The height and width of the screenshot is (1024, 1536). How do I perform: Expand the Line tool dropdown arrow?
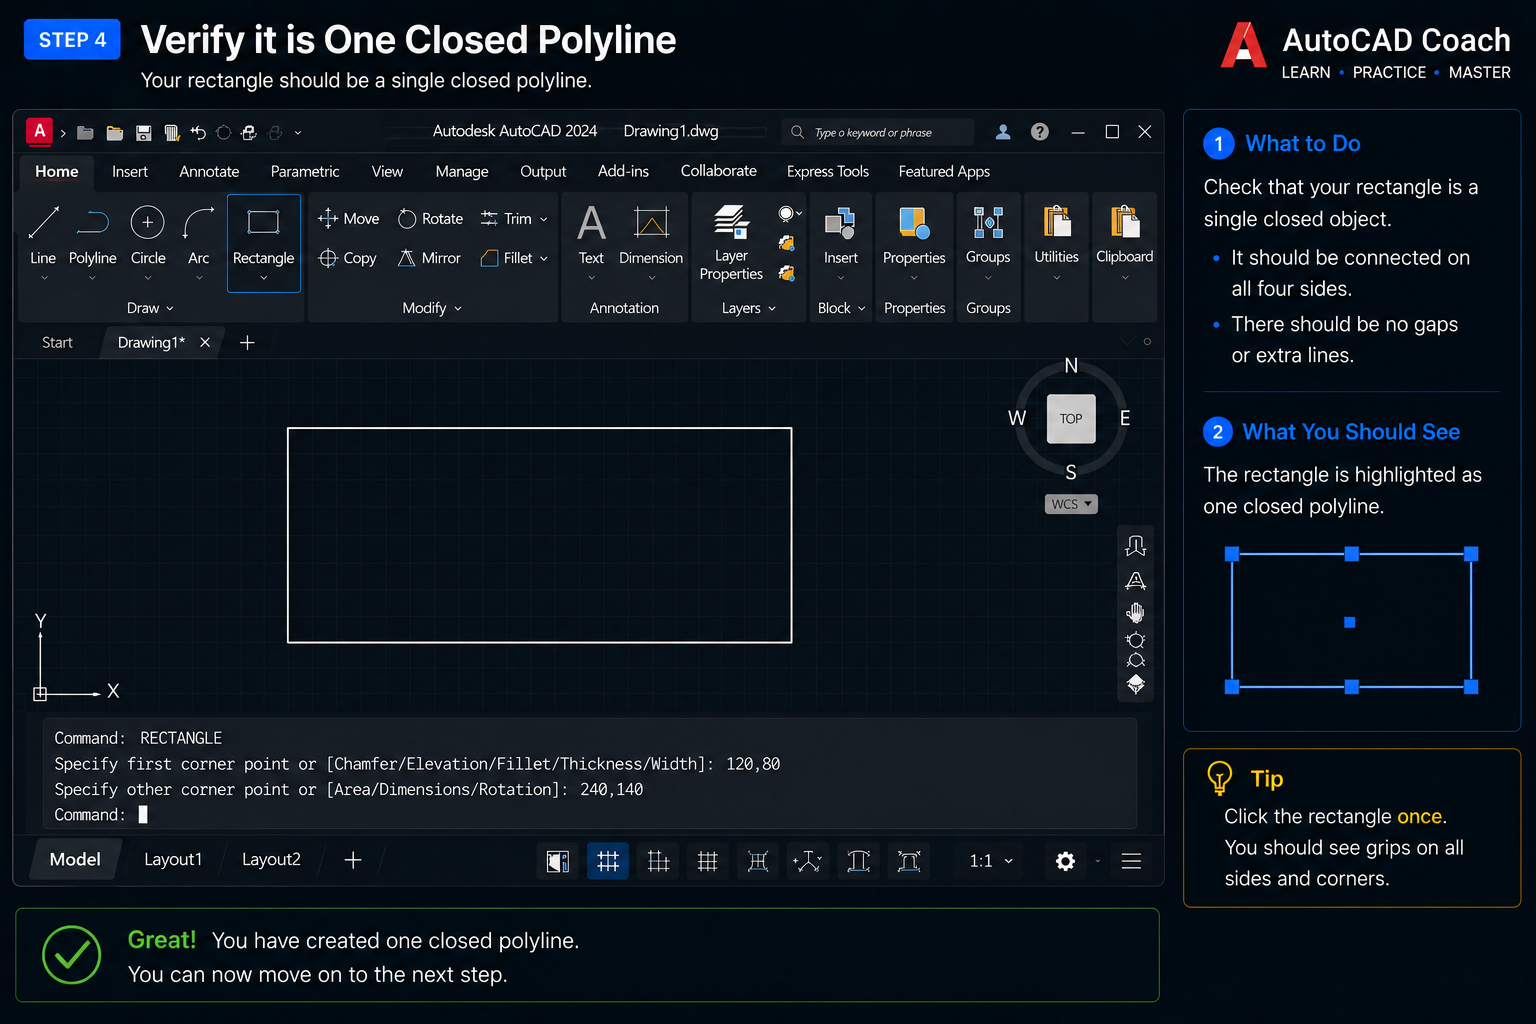44,279
